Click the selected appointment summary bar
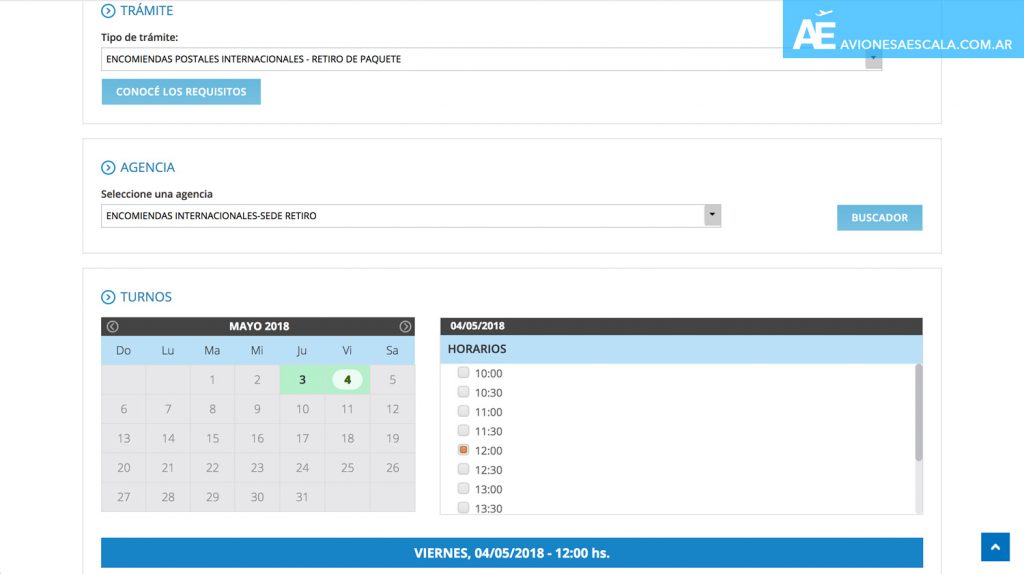Image resolution: width=1024 pixels, height=574 pixels. [511, 553]
